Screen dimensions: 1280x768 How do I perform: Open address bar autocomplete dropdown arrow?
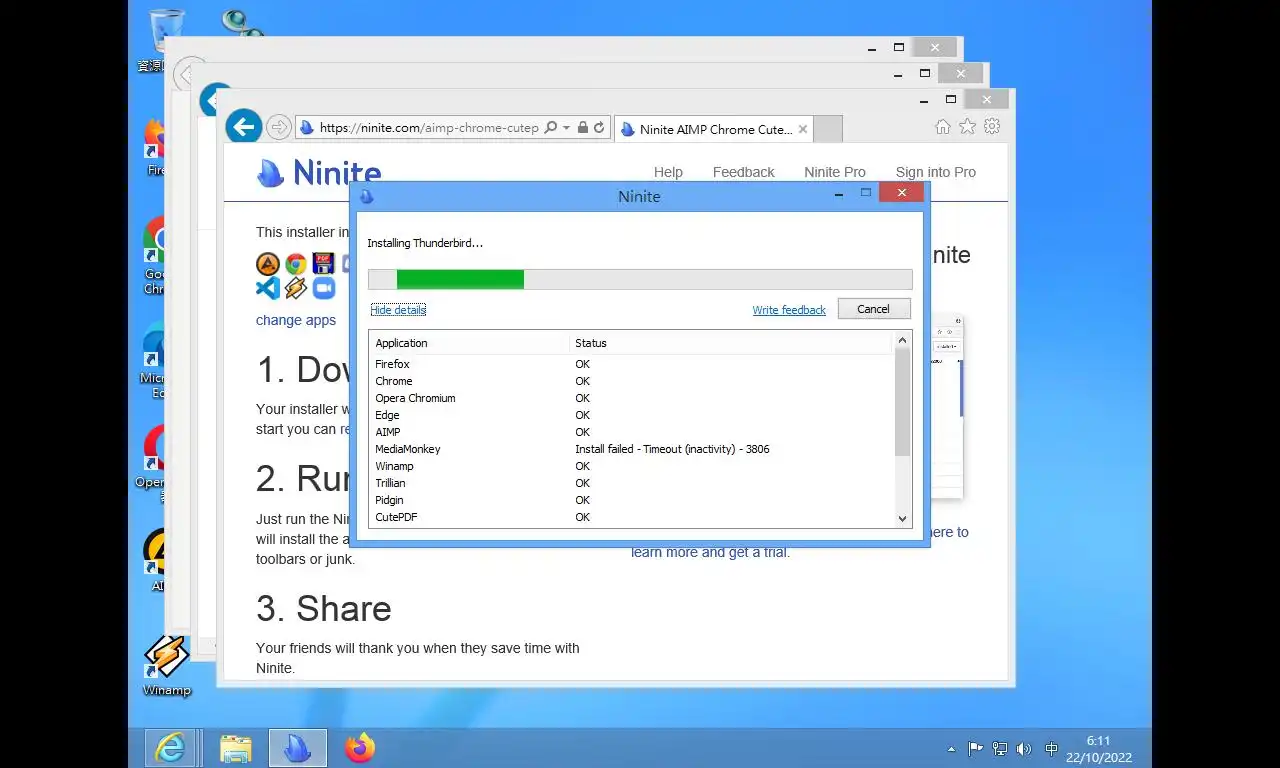point(566,127)
